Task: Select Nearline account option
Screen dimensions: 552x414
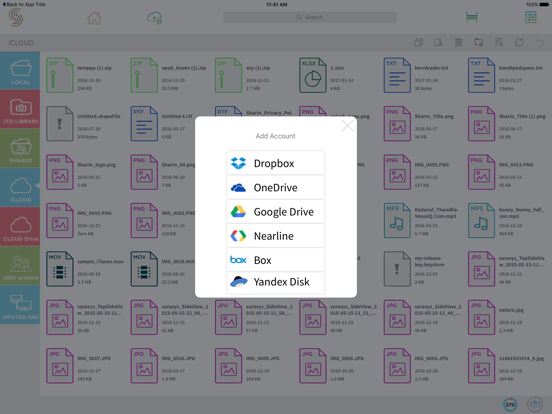Action: (x=275, y=236)
